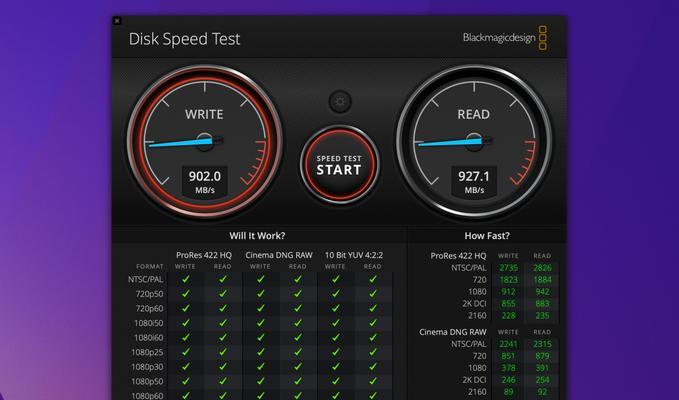The height and width of the screenshot is (400, 679).
Task: Click Cinema DNG 1080 write value 378
Action: click(508, 368)
